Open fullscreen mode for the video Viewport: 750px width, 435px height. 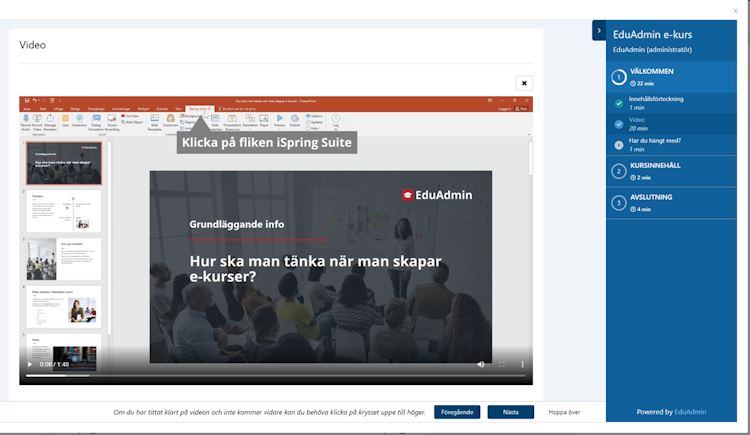pos(502,364)
